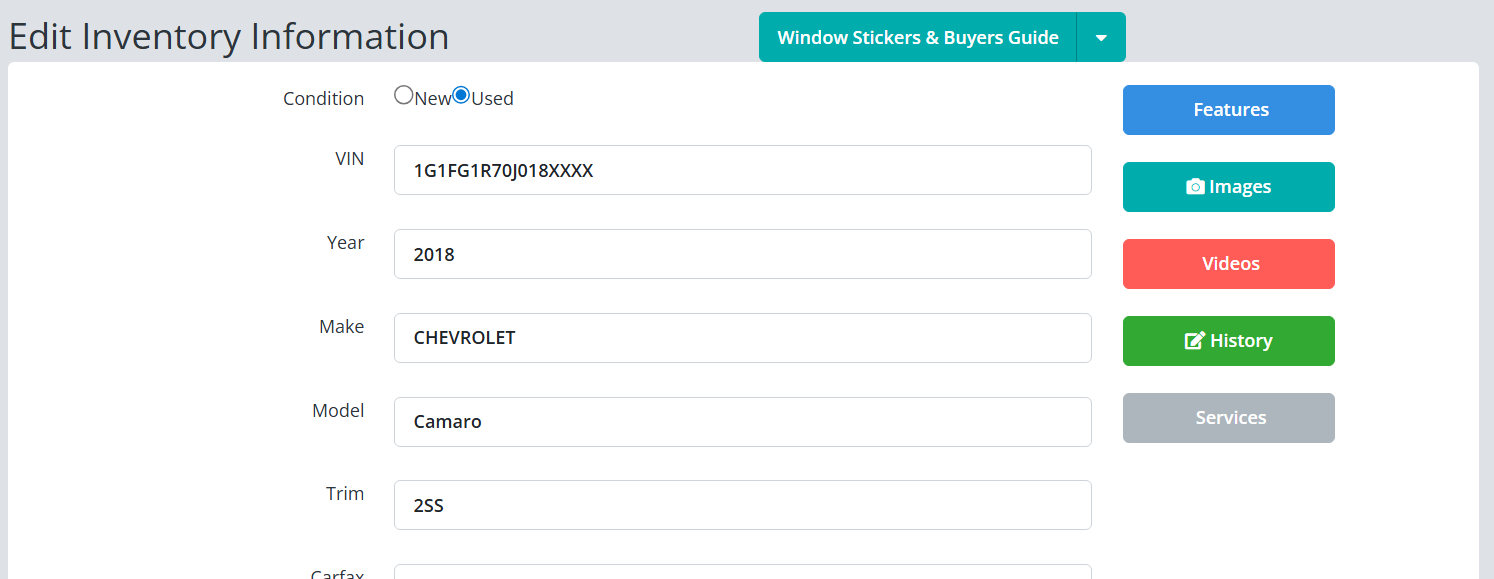
Task: Click the Edit Inventory Information heading
Action: (x=229, y=36)
